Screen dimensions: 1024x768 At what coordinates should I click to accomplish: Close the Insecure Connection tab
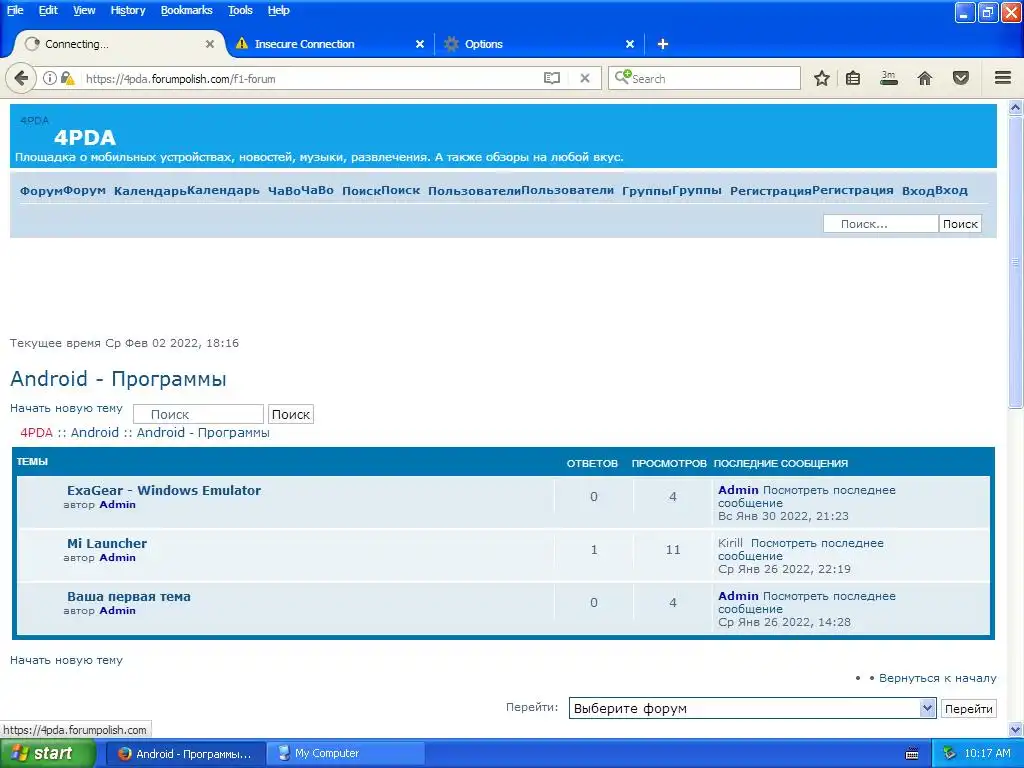click(420, 44)
